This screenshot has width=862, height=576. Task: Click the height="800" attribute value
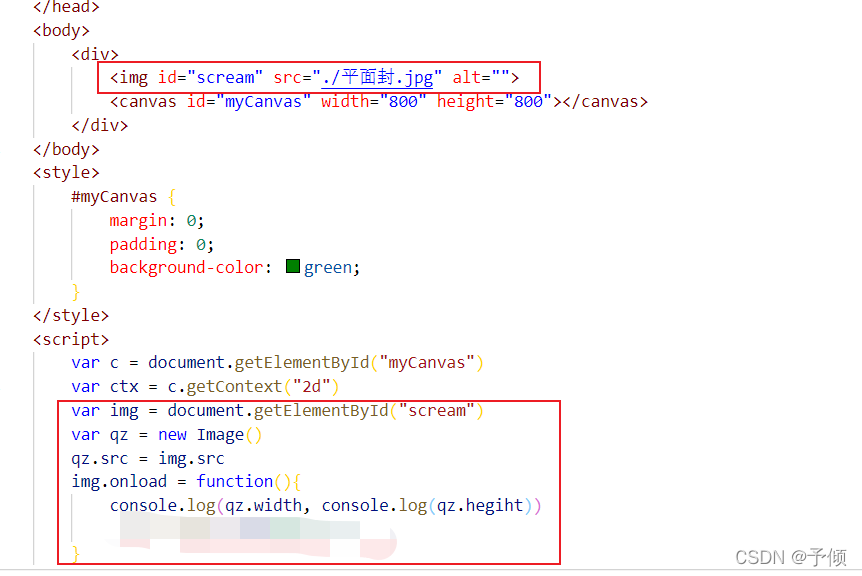(x=528, y=101)
